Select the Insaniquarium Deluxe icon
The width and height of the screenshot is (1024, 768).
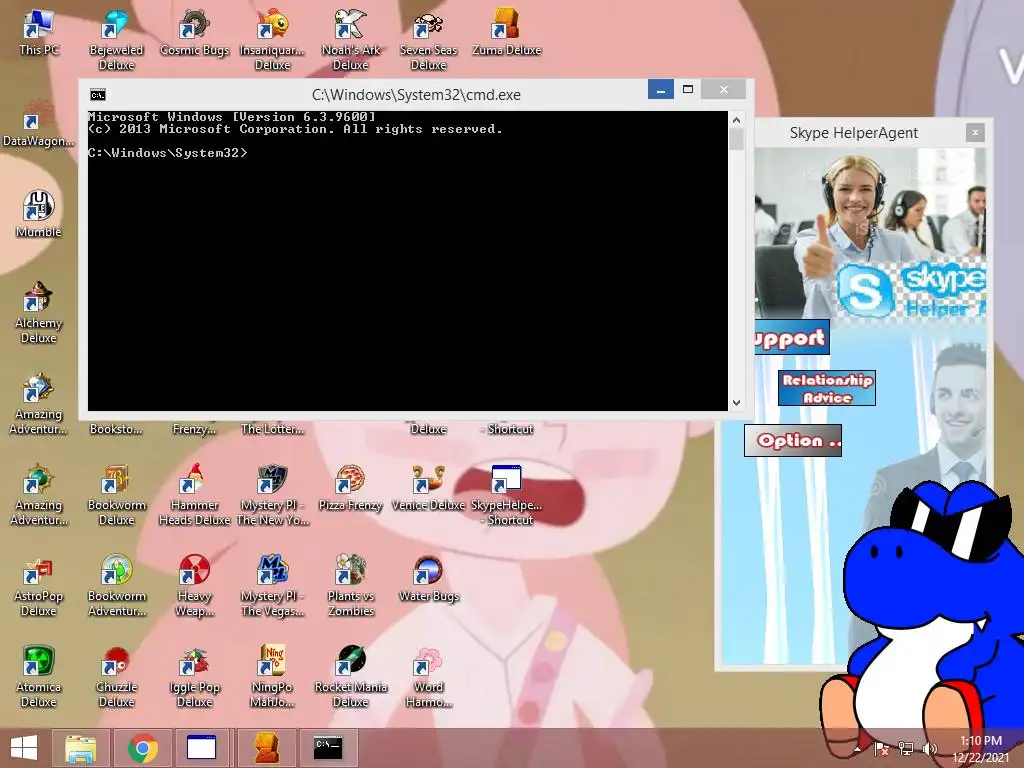click(272, 40)
